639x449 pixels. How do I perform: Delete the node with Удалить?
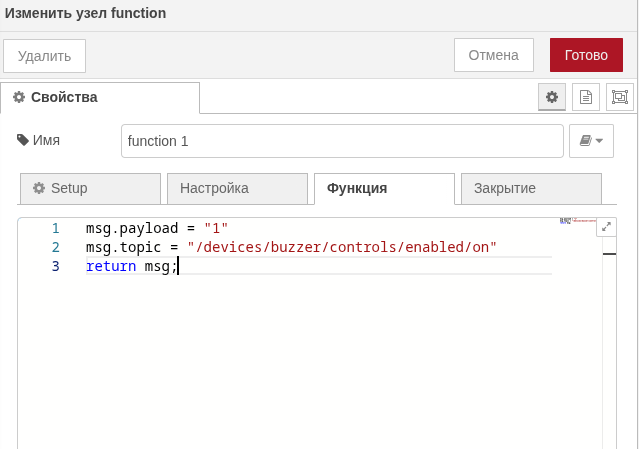44,56
